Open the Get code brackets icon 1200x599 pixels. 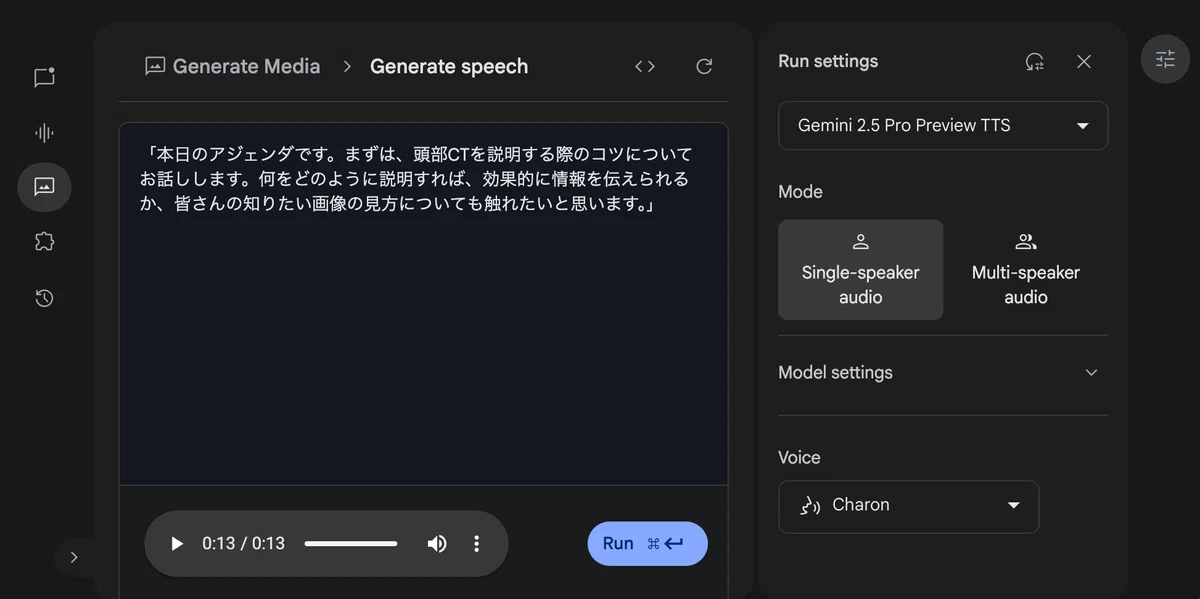(645, 67)
